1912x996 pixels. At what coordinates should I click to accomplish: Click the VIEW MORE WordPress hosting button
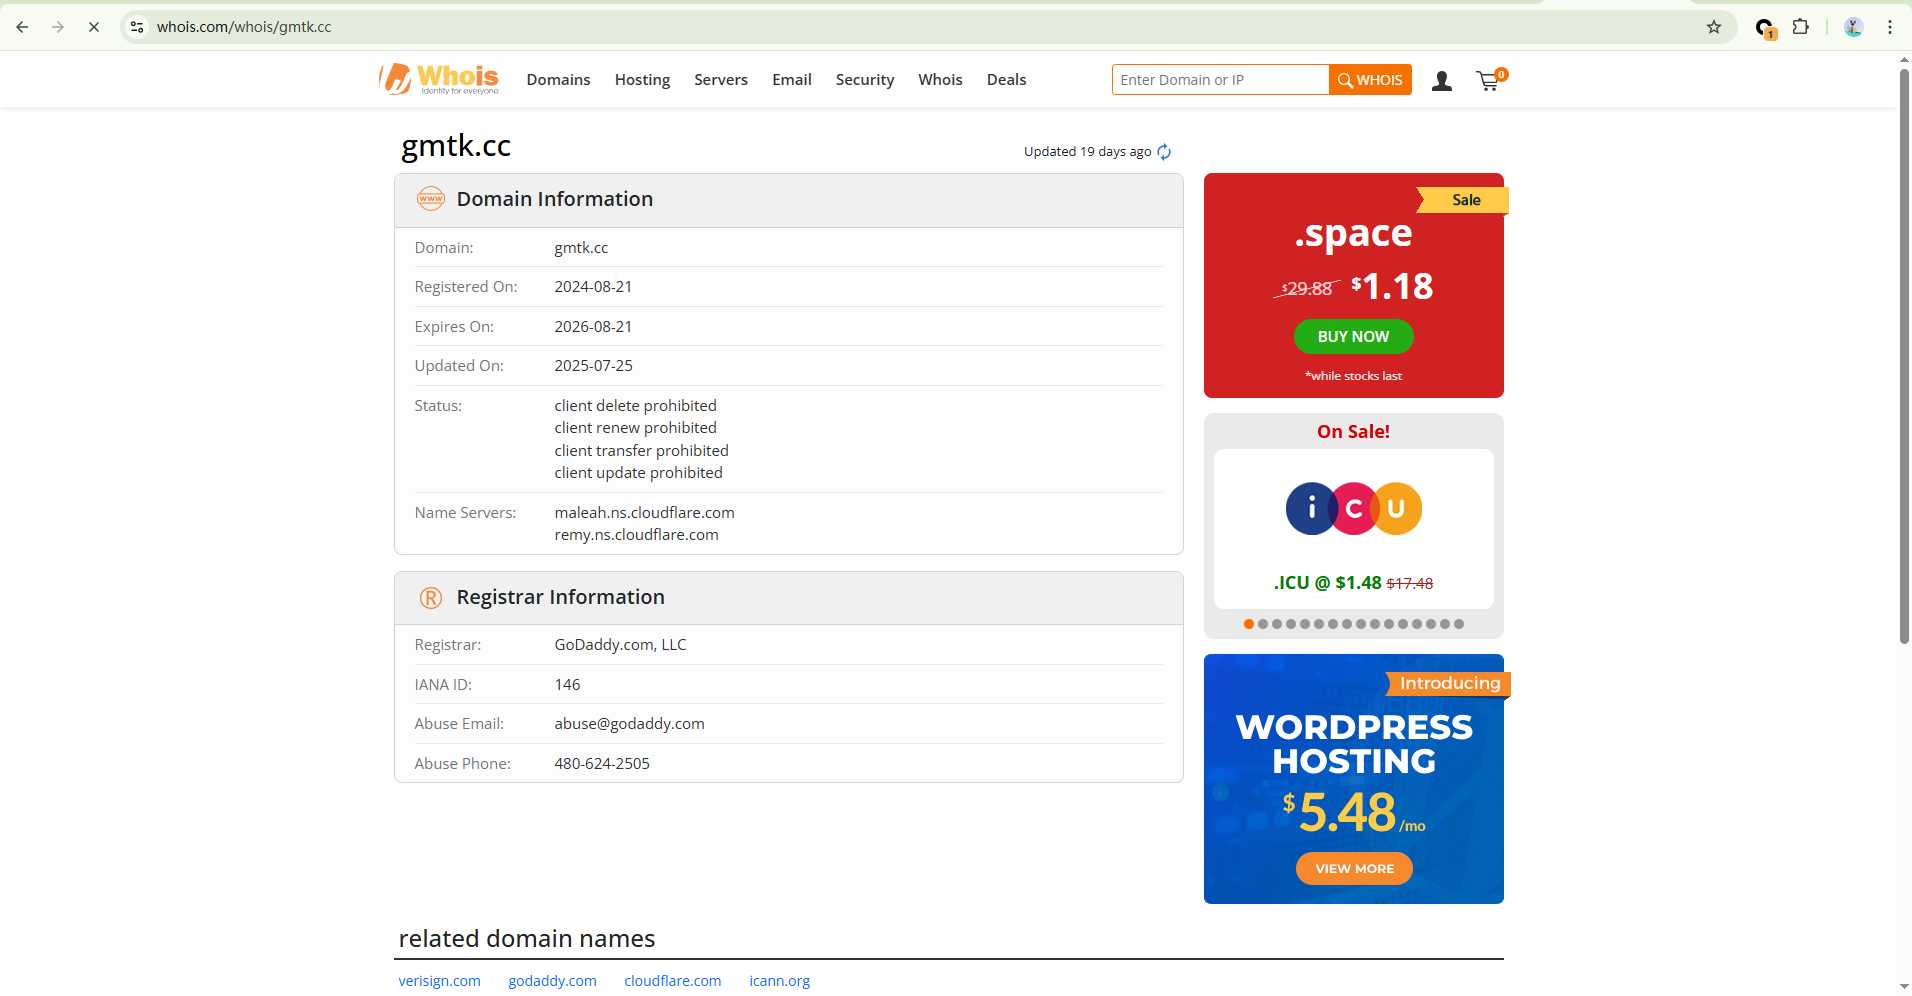[1354, 869]
